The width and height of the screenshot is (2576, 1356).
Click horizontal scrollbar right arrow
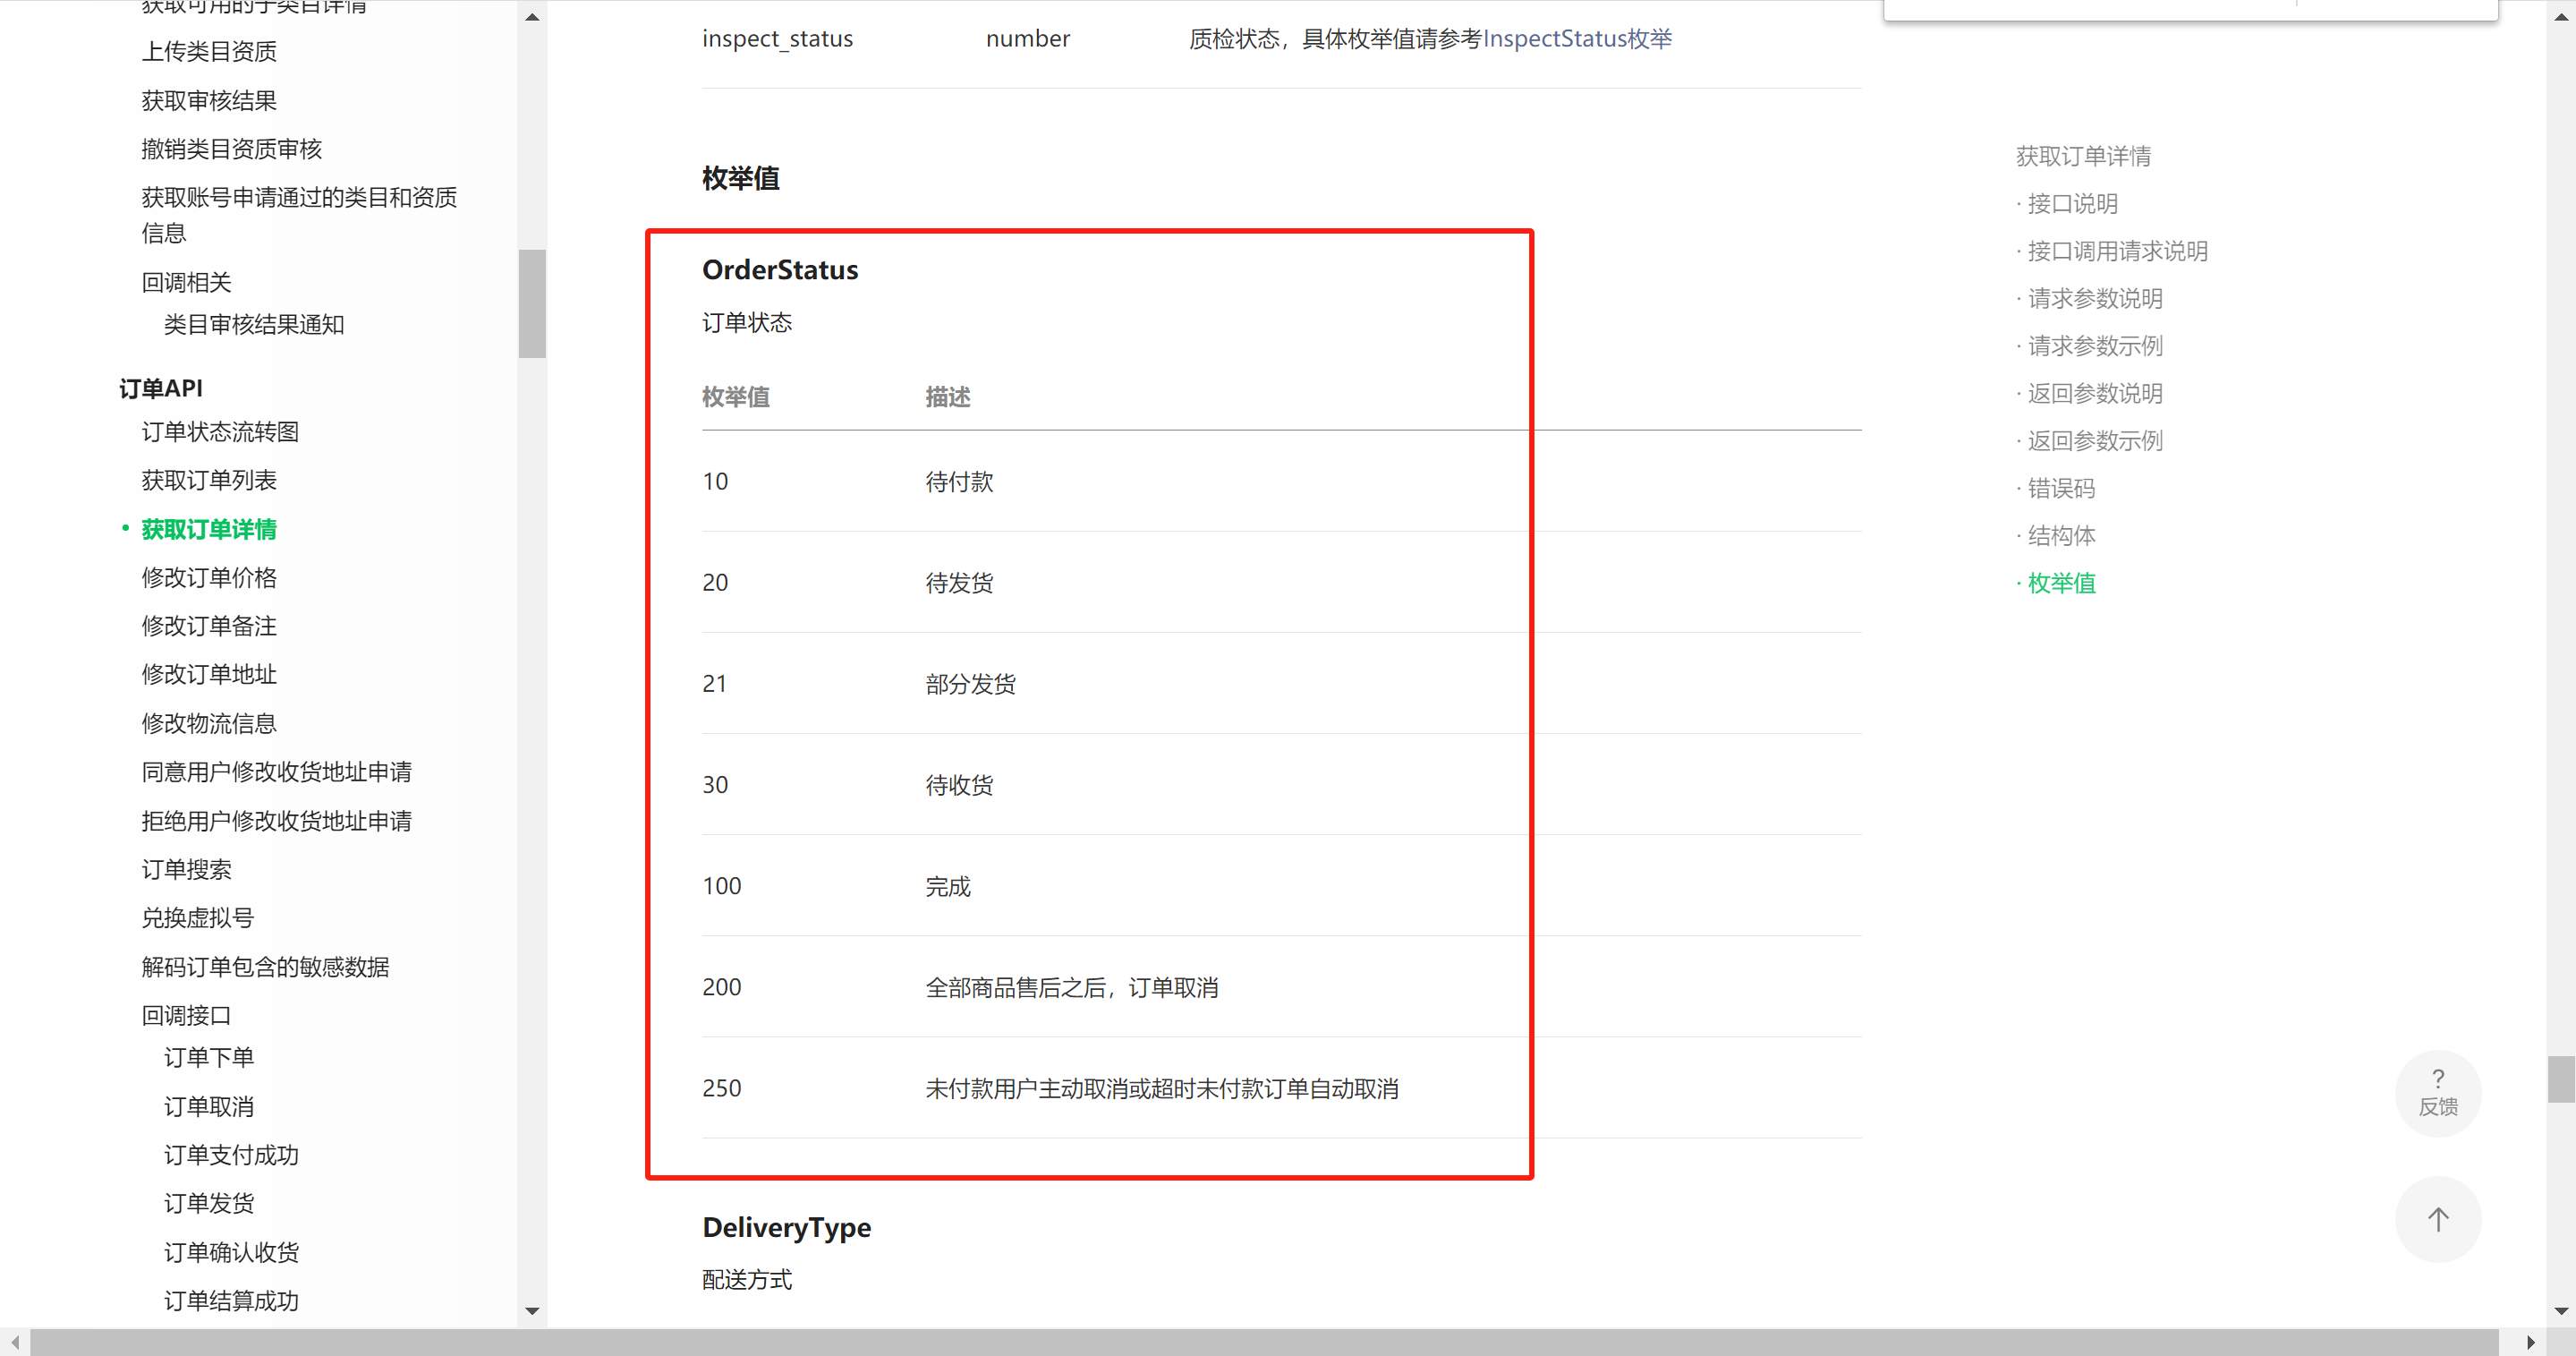2531,1342
